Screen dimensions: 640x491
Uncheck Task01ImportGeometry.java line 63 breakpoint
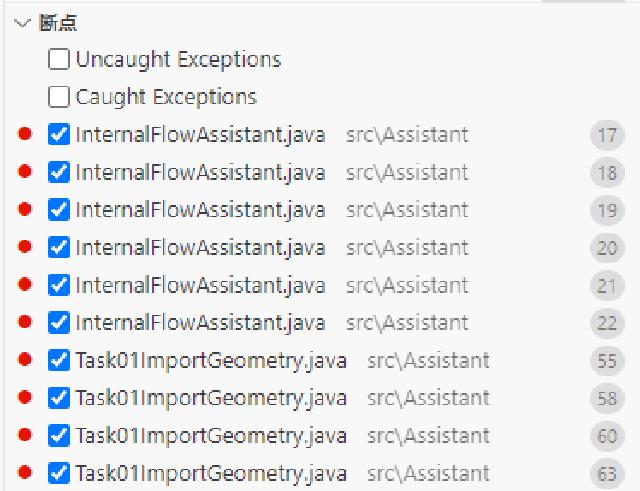58,473
